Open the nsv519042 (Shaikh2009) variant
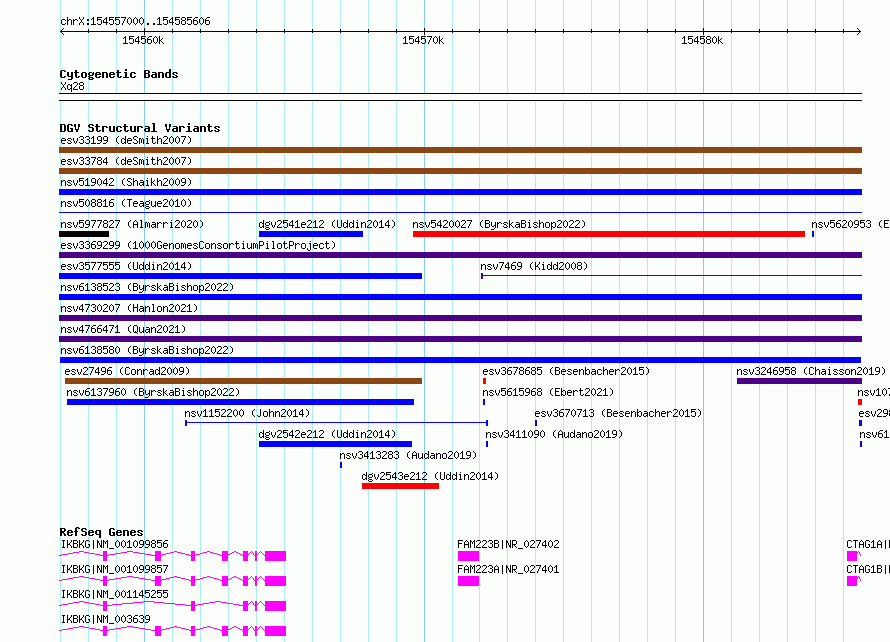The height and width of the screenshot is (642, 890). pyautogui.click(x=460, y=192)
